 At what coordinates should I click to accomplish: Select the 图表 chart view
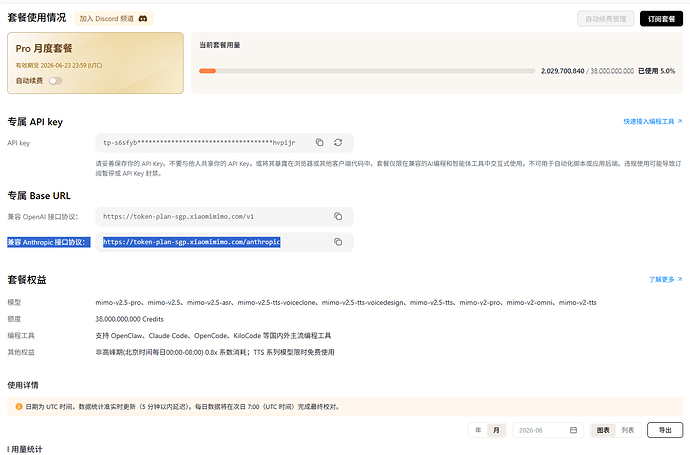coord(603,430)
